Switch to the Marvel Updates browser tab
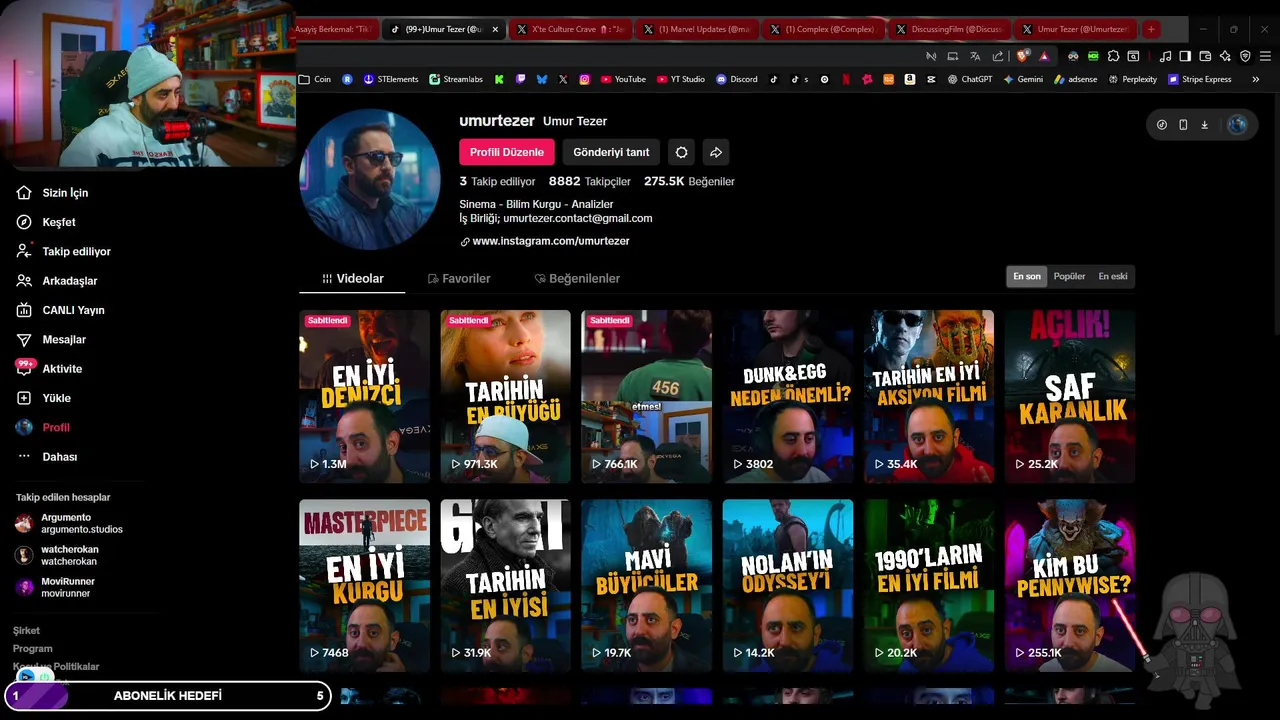1280x720 pixels. 697,29
